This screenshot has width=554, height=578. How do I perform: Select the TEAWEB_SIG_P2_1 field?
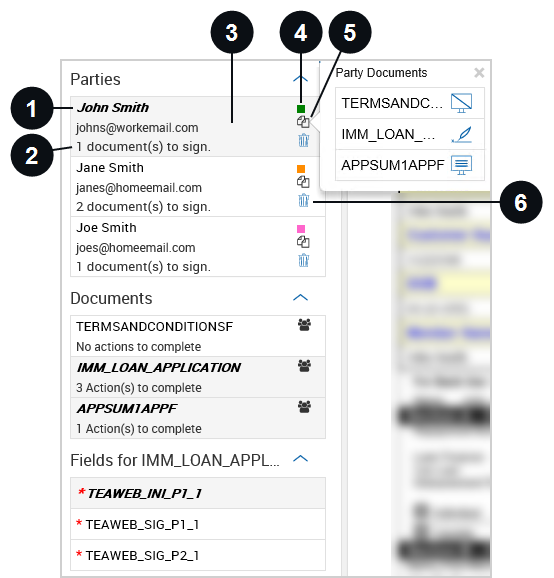198,555
